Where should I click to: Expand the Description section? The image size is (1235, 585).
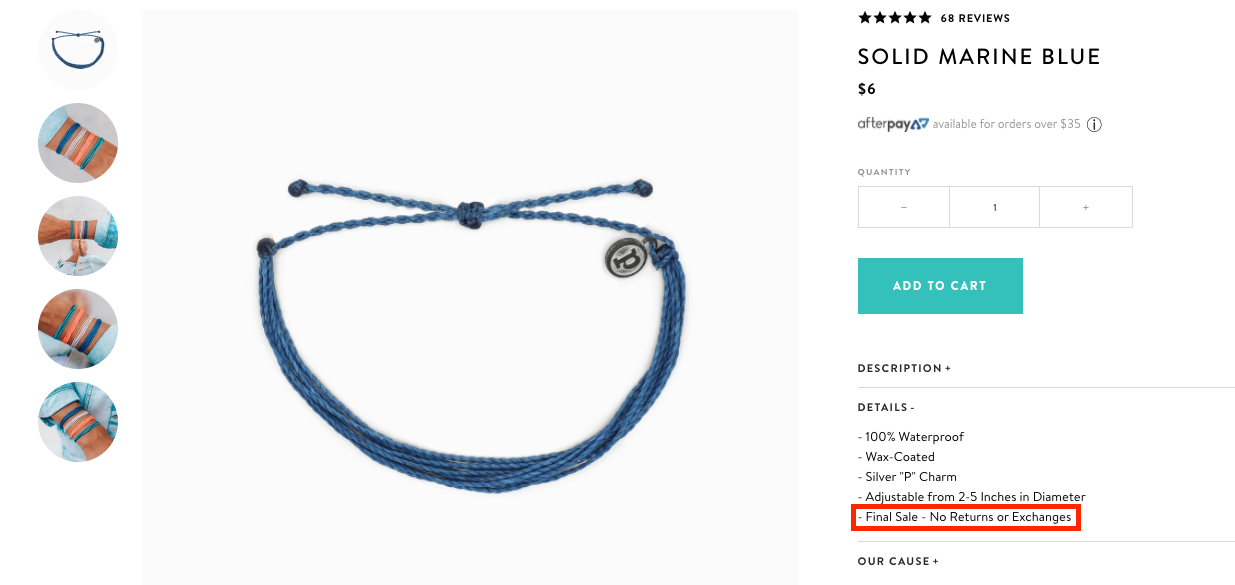pyautogui.click(x=904, y=368)
